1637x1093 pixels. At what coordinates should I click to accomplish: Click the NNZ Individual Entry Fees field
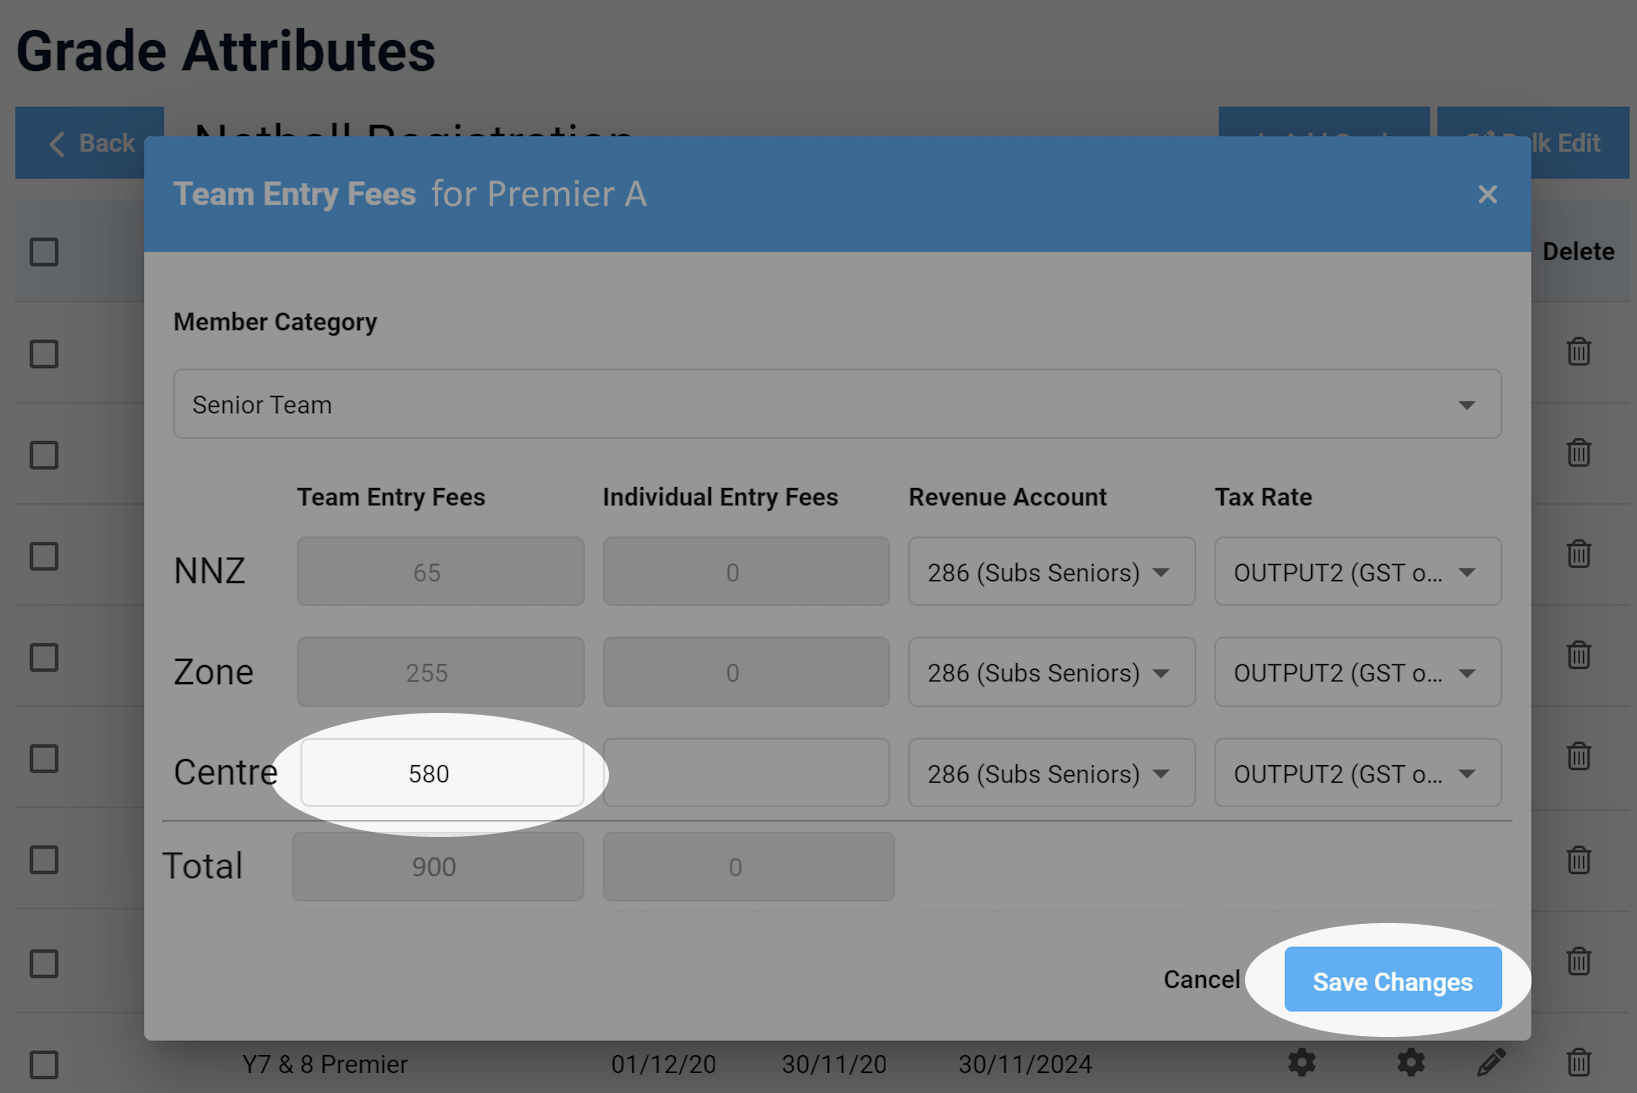[746, 572]
